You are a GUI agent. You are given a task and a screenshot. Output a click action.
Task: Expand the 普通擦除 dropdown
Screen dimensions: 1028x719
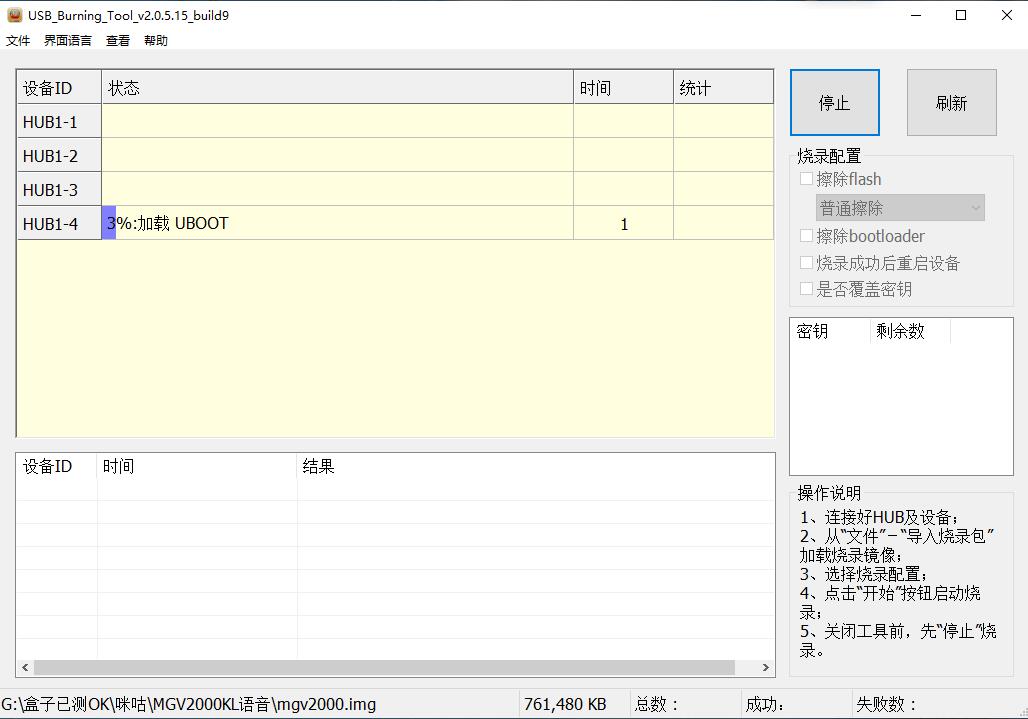point(900,208)
